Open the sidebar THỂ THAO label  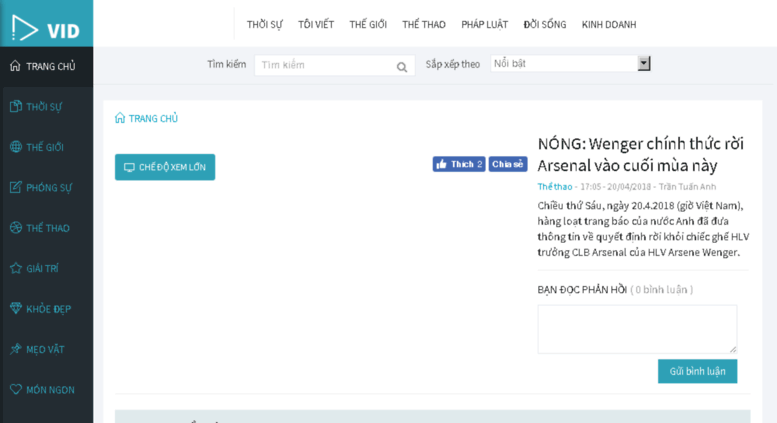point(48,228)
